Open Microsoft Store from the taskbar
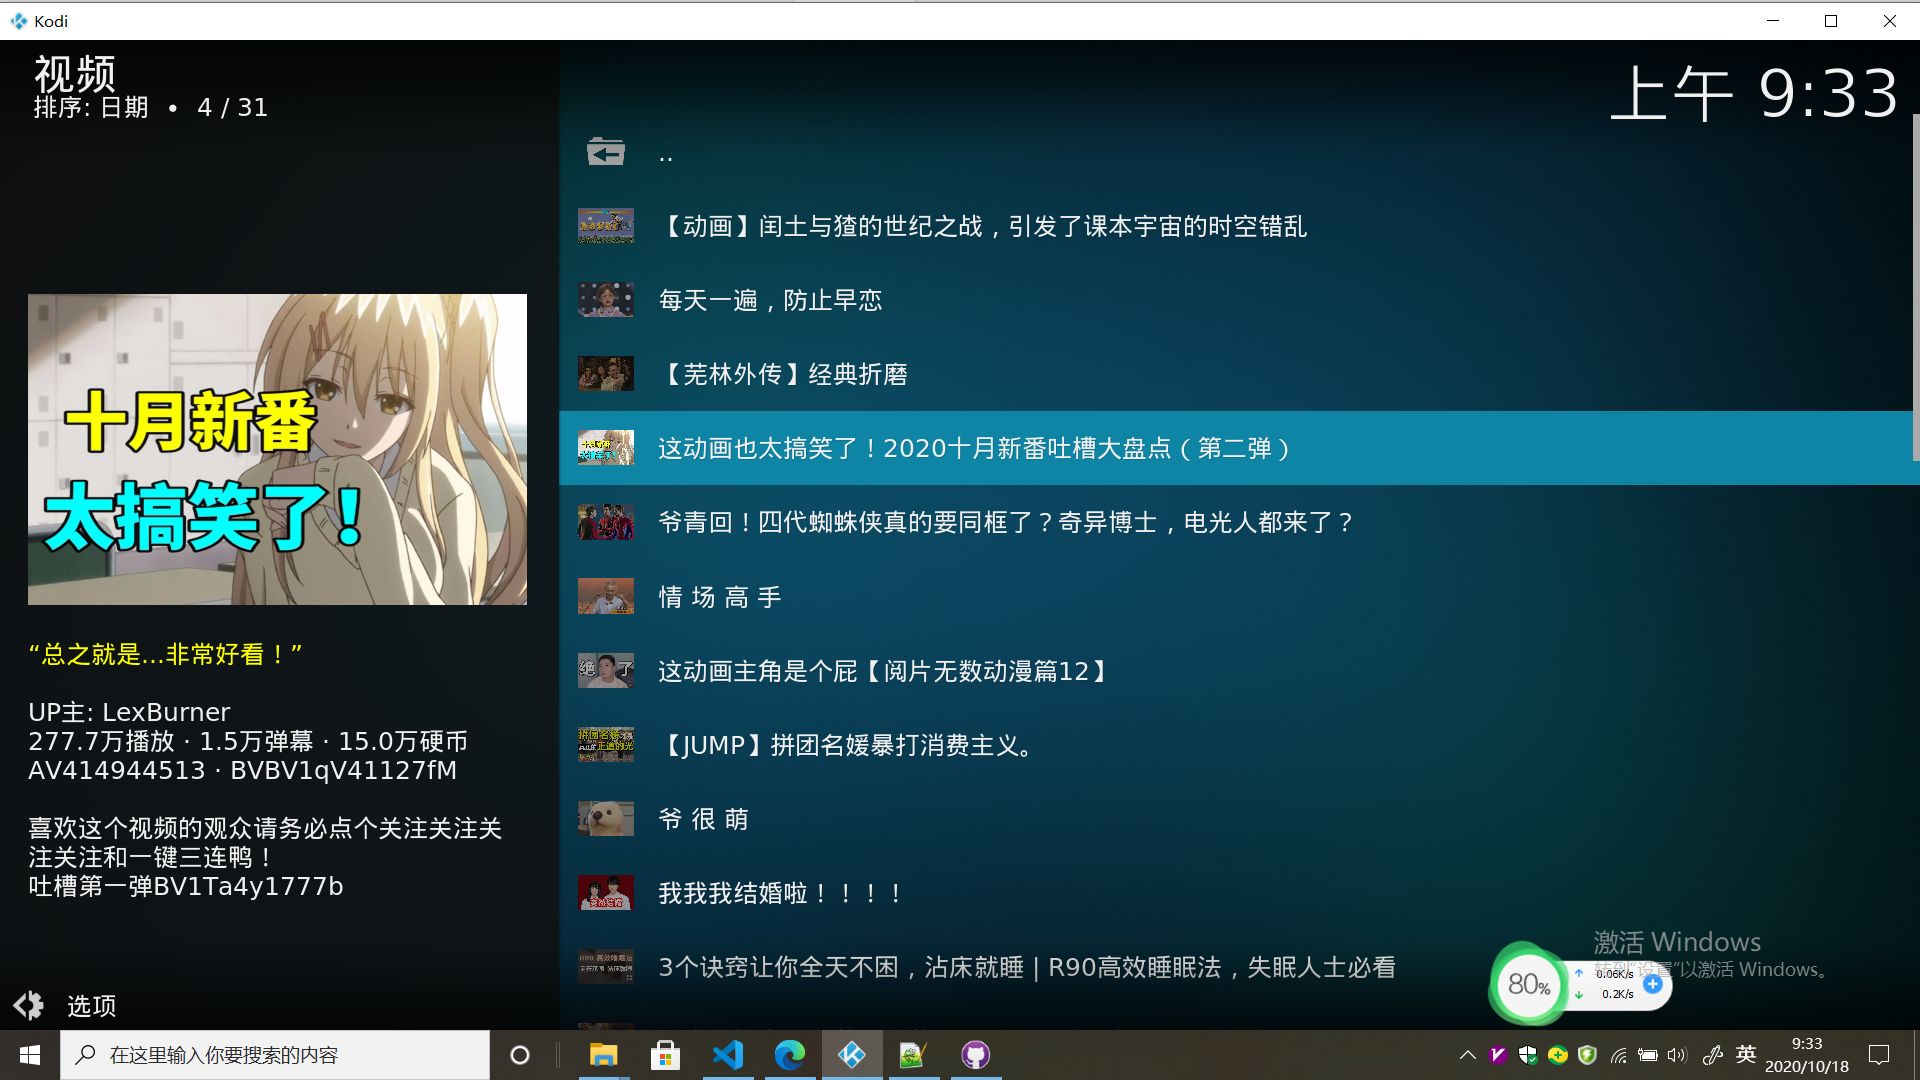Image resolution: width=1920 pixels, height=1080 pixels. 665,1055
